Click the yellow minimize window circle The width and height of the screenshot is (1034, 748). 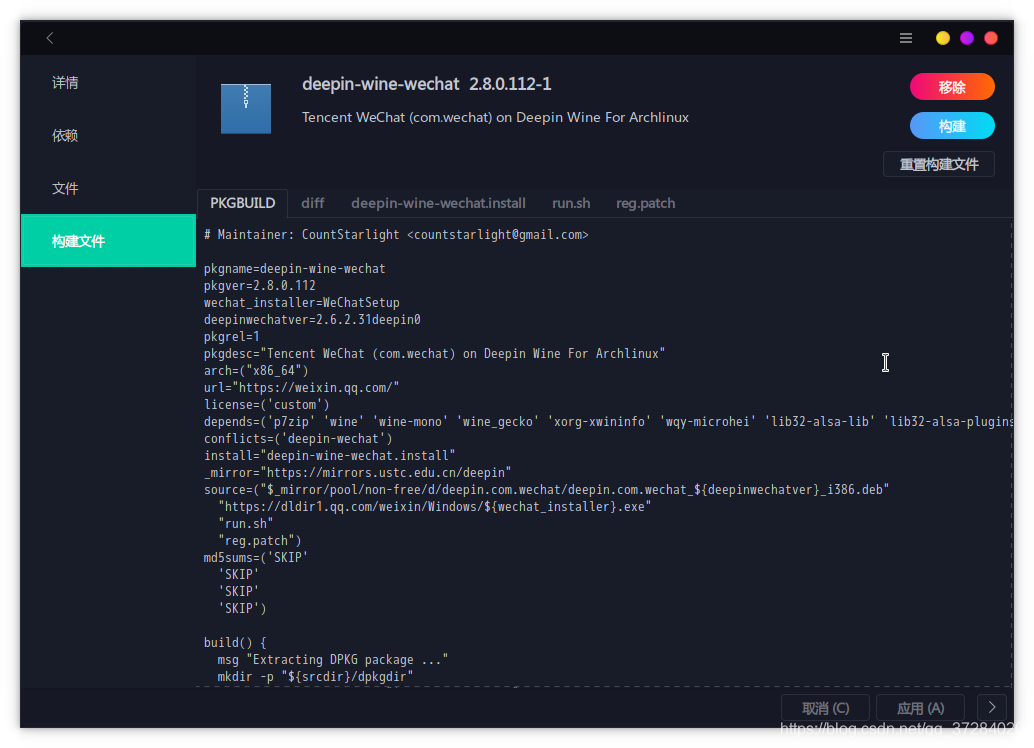pyautogui.click(x=942, y=38)
